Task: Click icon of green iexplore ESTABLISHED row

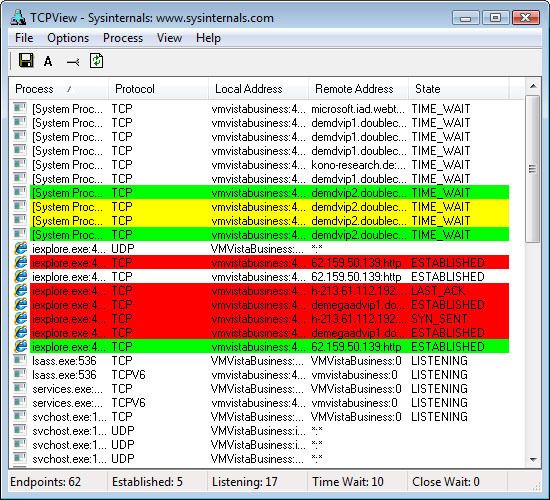Action: (21, 347)
